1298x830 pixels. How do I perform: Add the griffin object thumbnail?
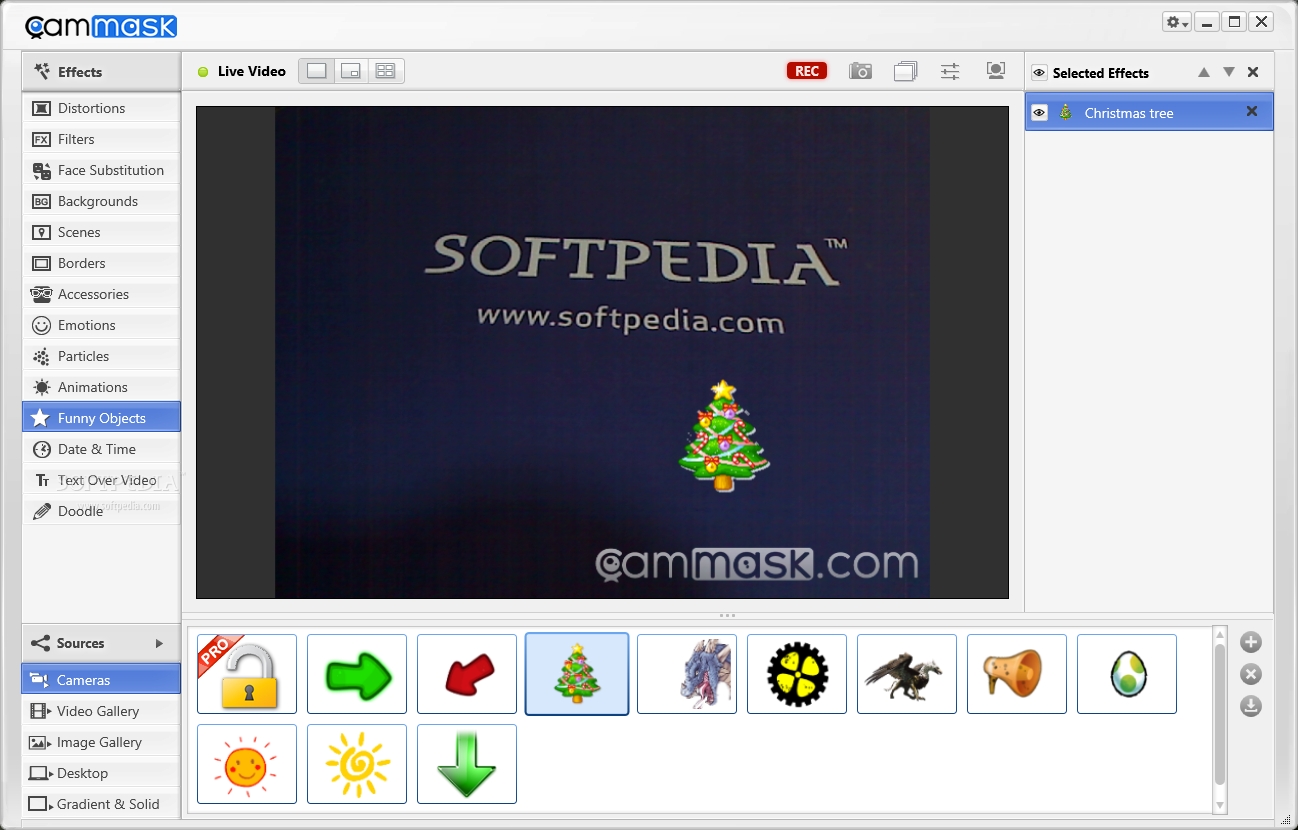tap(907, 674)
